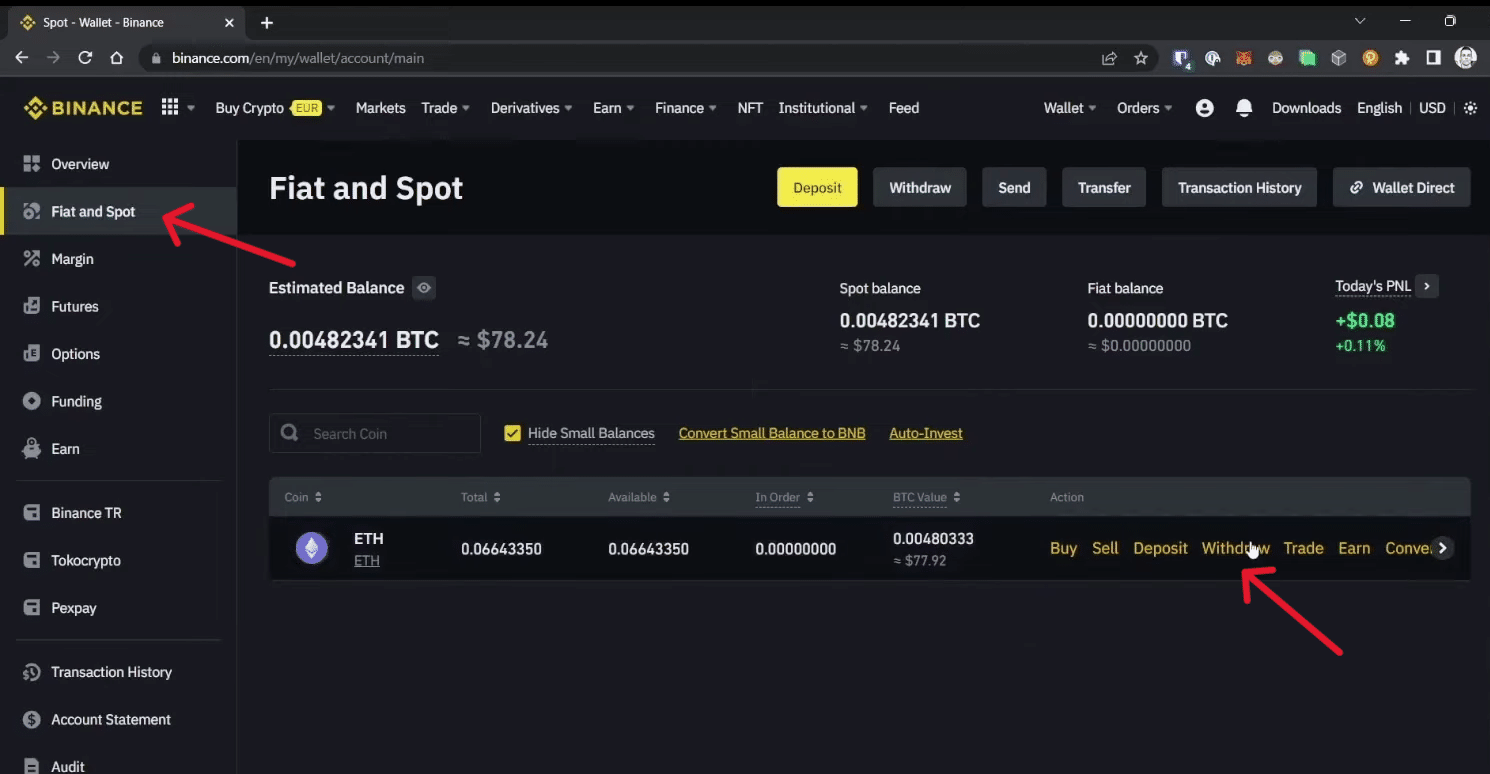Expand the Wallet dropdown in header
This screenshot has width=1490, height=774.
click(1069, 108)
